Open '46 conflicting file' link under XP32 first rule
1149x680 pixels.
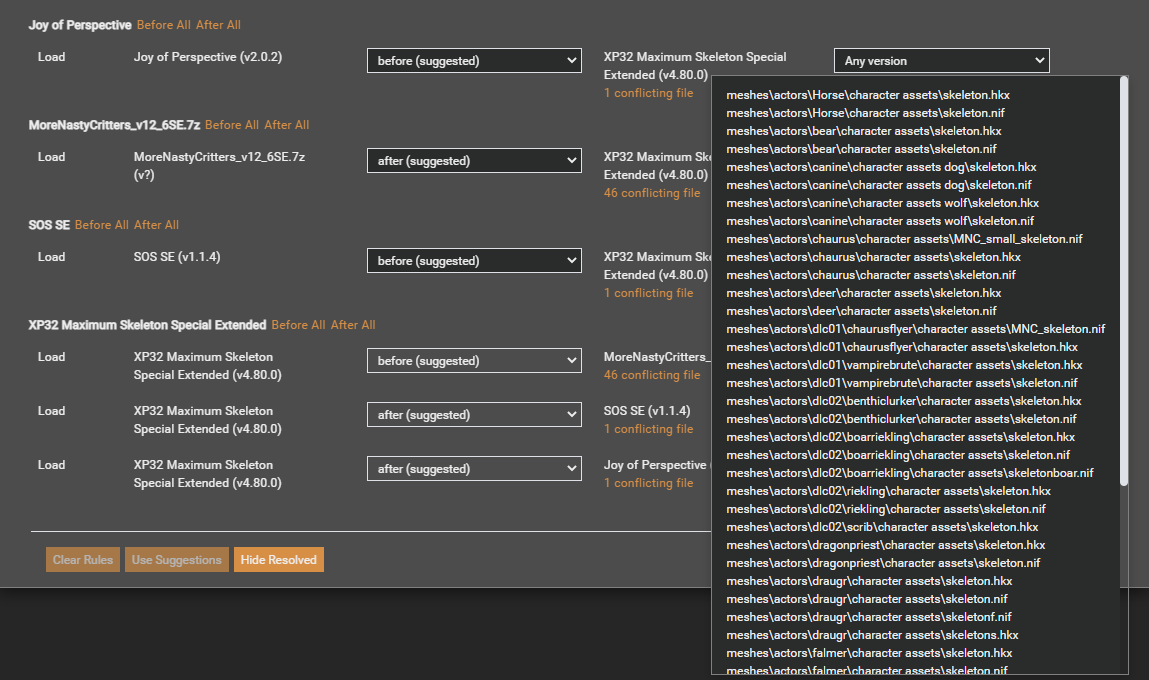pyautogui.click(x=652, y=375)
